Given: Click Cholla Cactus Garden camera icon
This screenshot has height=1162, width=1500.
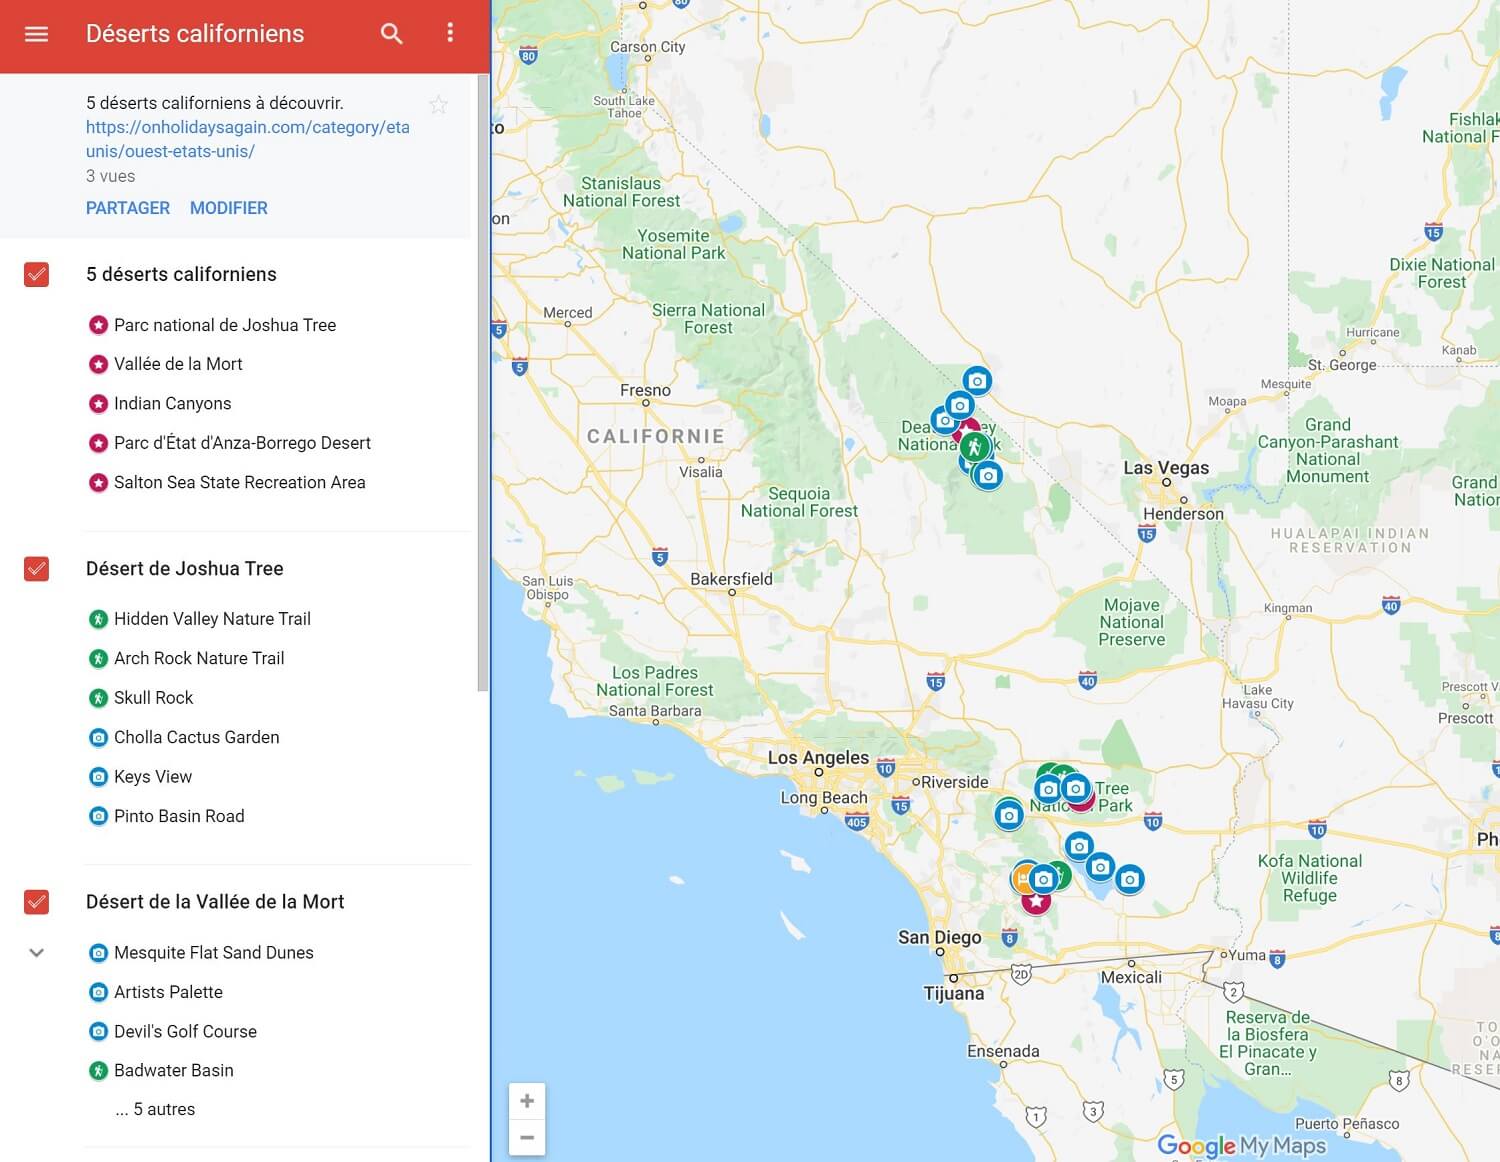Looking at the screenshot, I should click(98, 737).
